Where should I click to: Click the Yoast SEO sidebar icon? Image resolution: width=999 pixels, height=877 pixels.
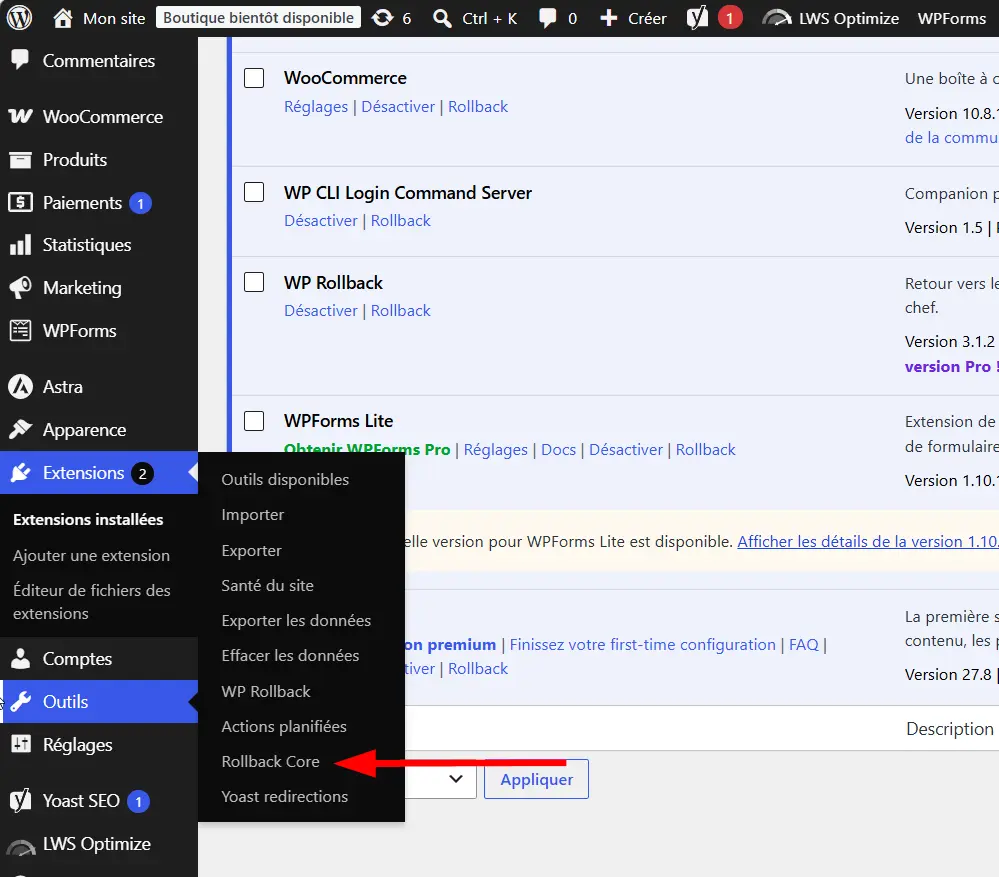coord(20,801)
